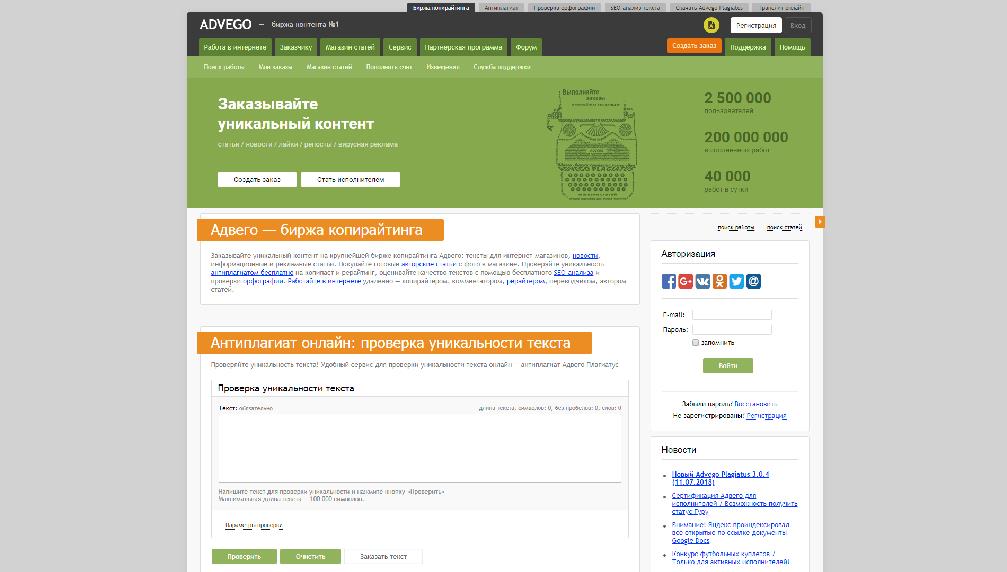Click the 'Очистить' button
The image size is (1007, 572).
(x=310, y=557)
